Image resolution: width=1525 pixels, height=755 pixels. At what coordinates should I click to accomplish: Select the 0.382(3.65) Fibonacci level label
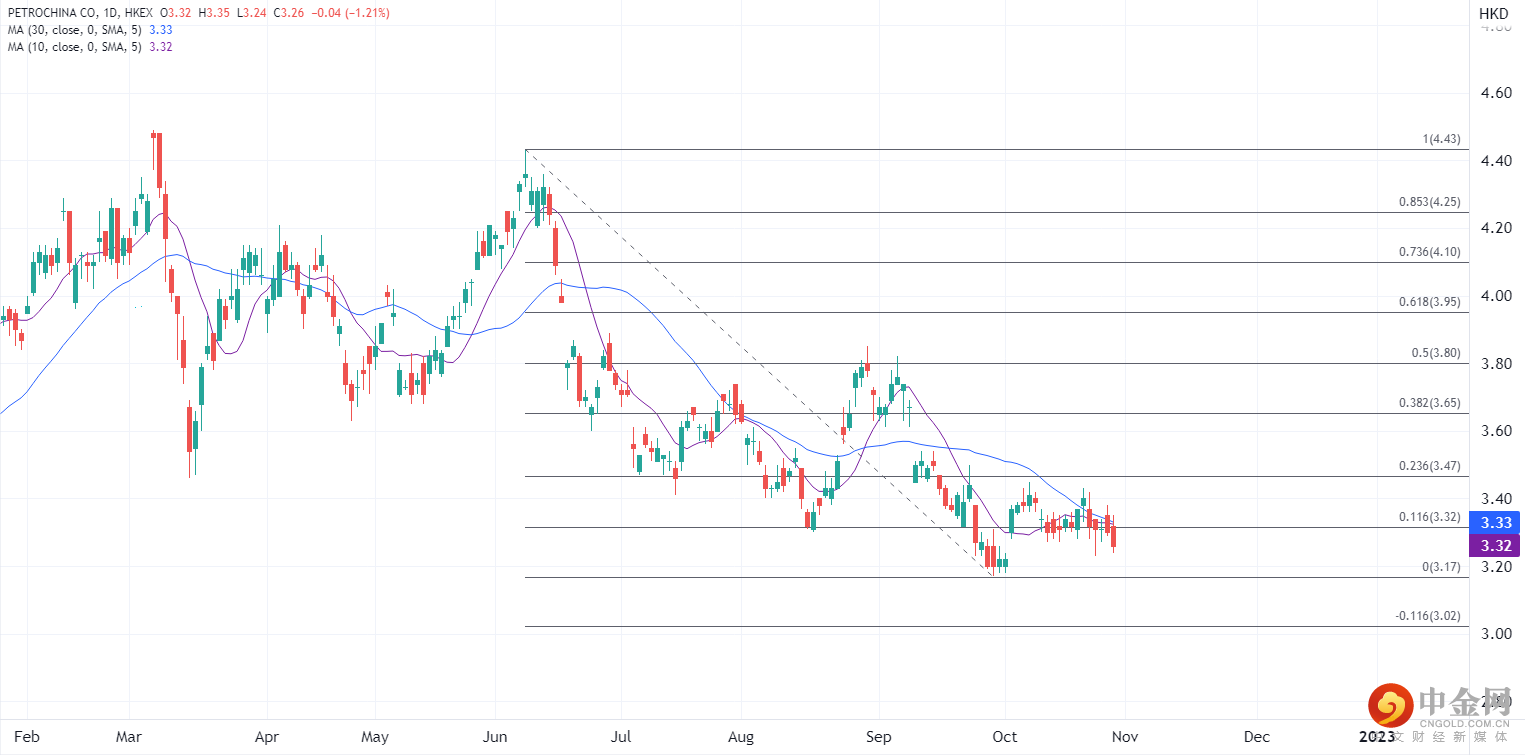click(x=1430, y=403)
